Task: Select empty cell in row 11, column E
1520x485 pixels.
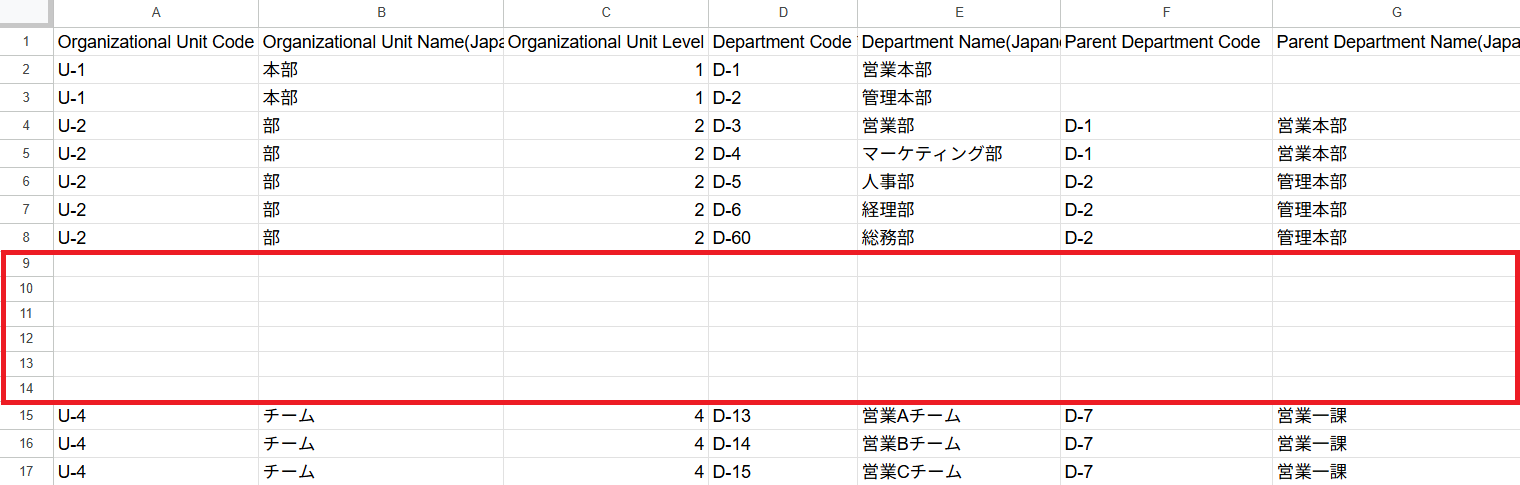Action: (x=958, y=314)
